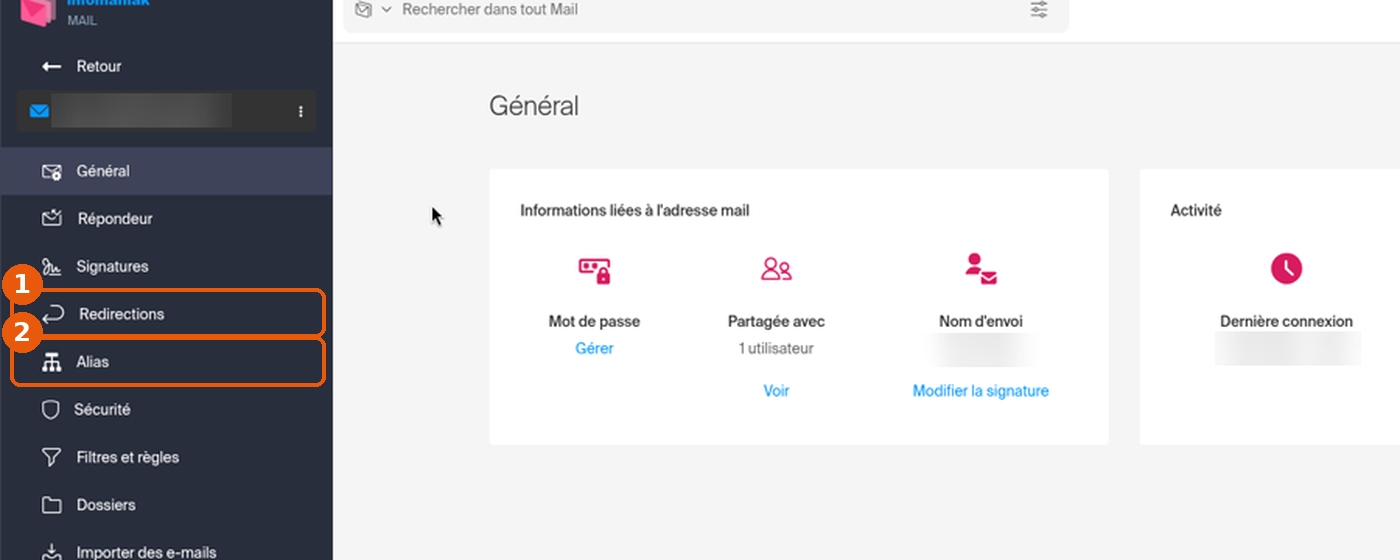Open the Alias menu entry

[x=166, y=362]
